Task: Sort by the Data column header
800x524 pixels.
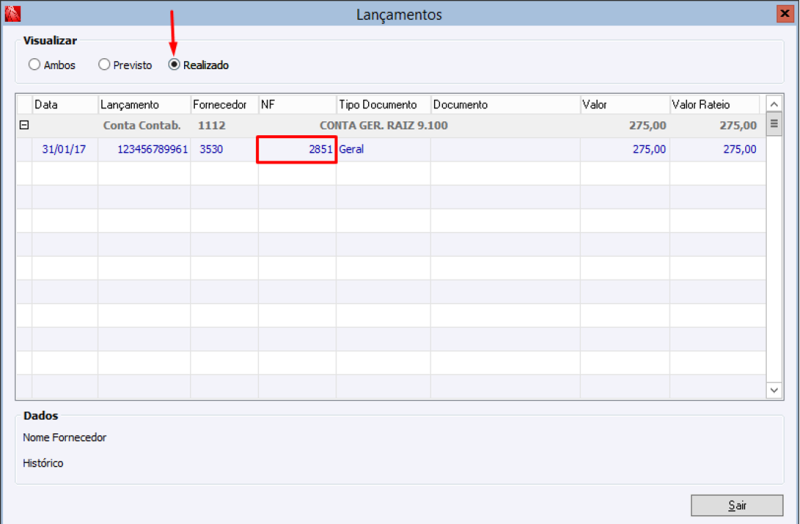Action: (x=65, y=105)
